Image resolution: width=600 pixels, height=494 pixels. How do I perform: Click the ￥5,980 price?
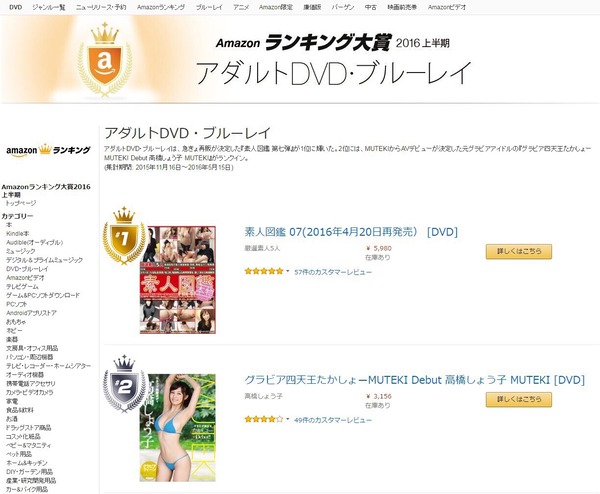coord(378,248)
